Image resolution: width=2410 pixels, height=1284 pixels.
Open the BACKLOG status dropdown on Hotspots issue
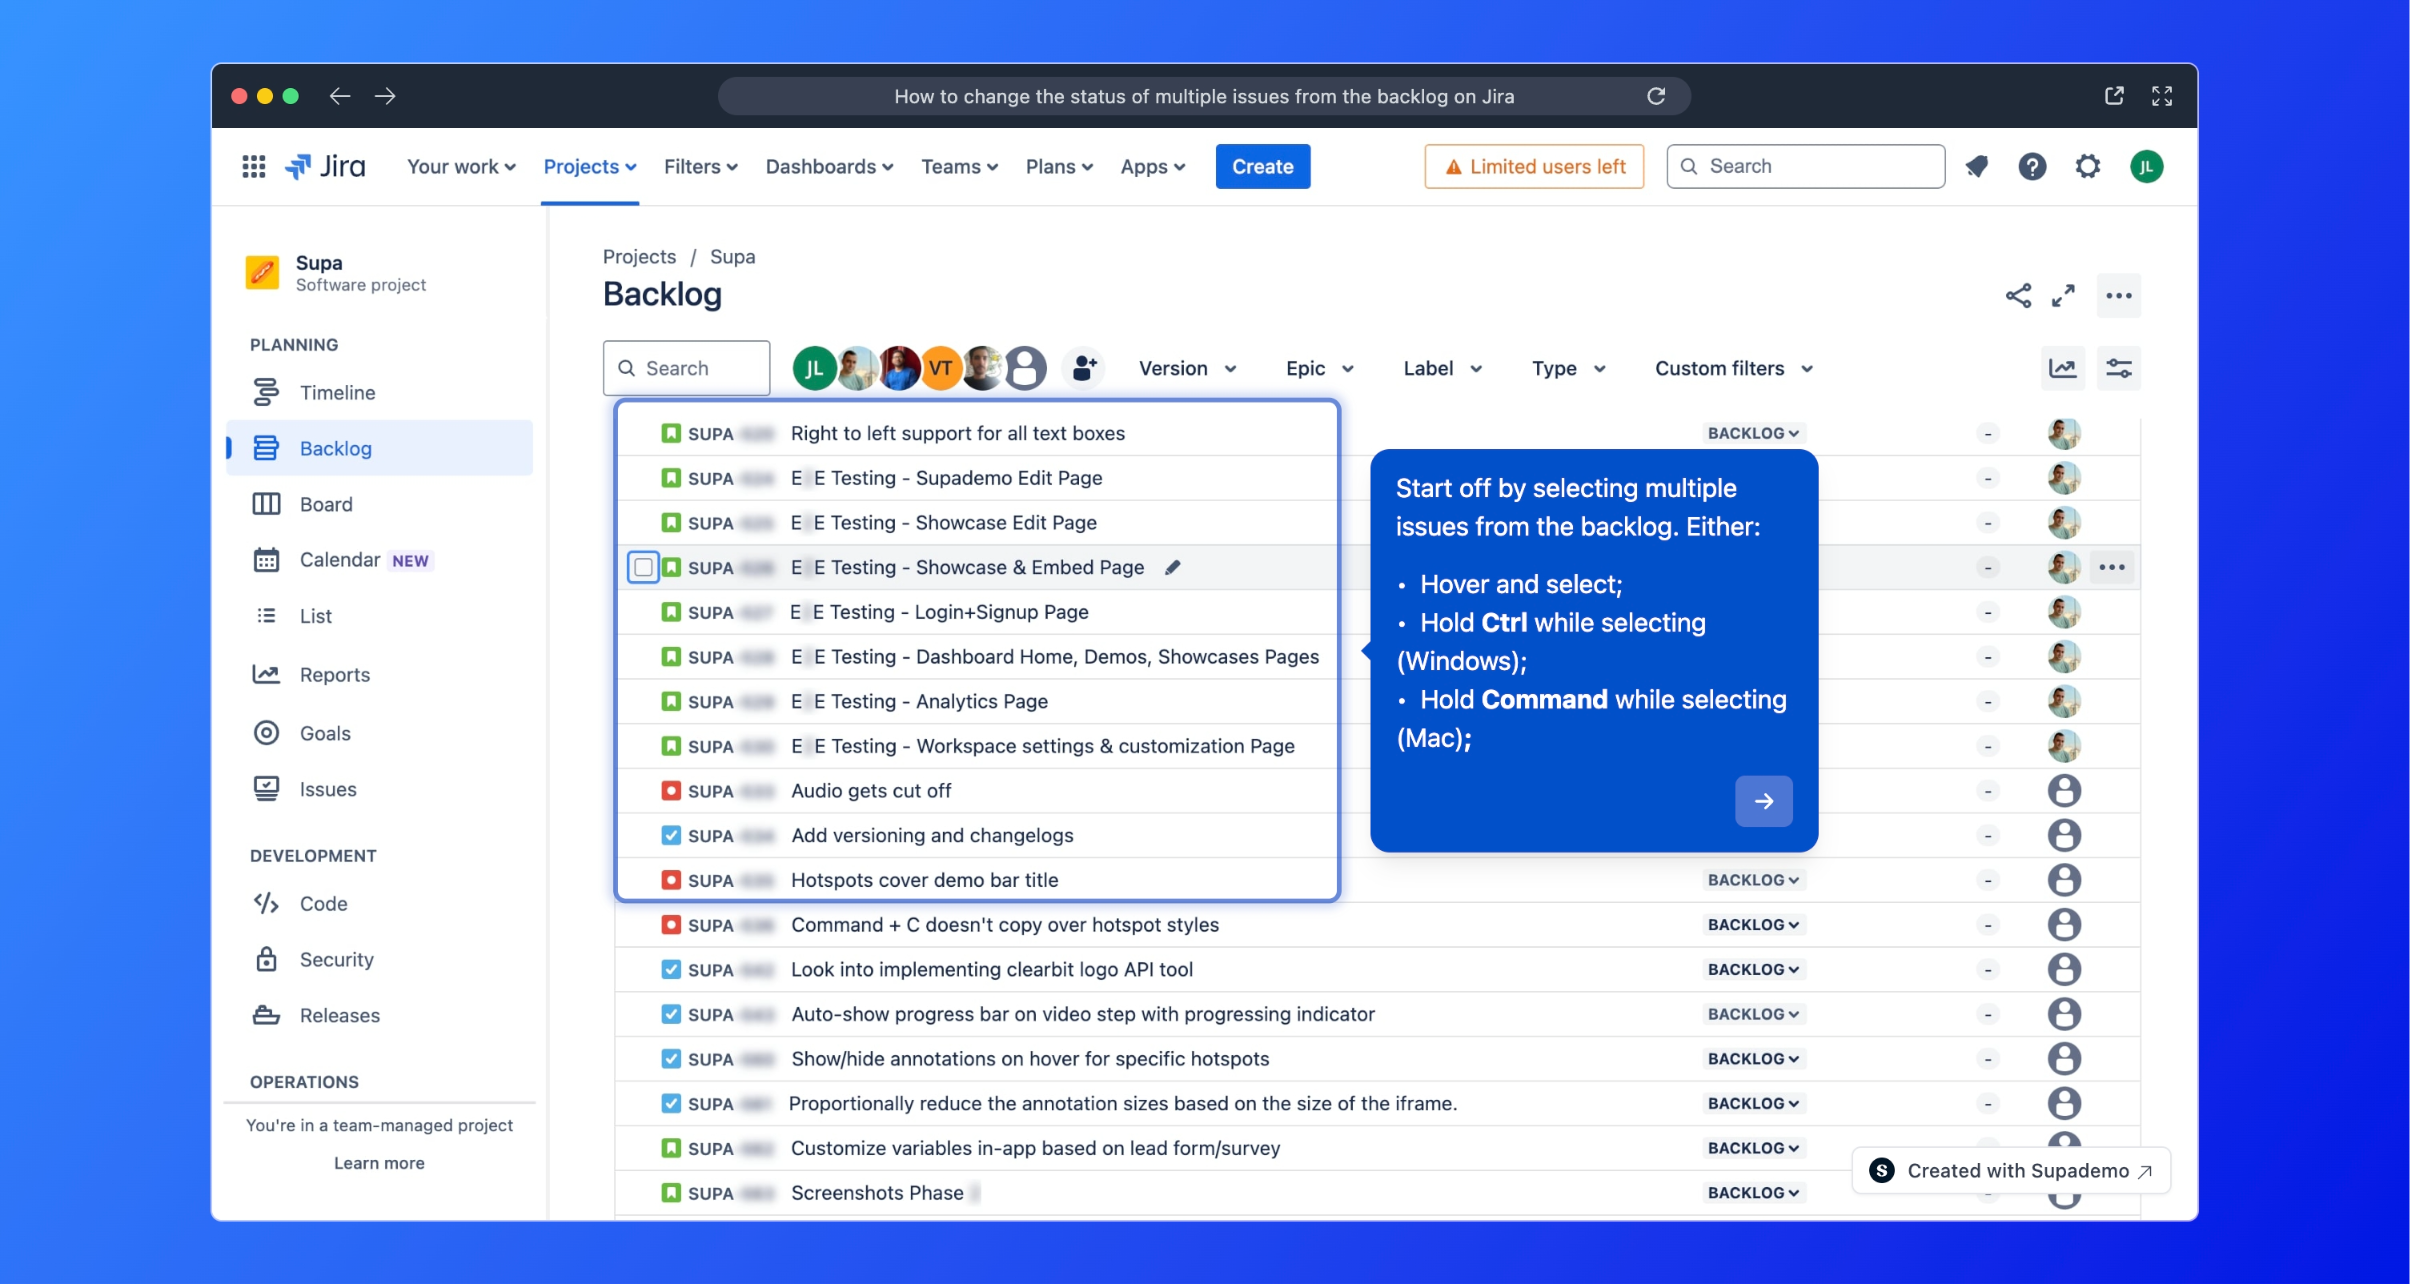(x=1752, y=880)
